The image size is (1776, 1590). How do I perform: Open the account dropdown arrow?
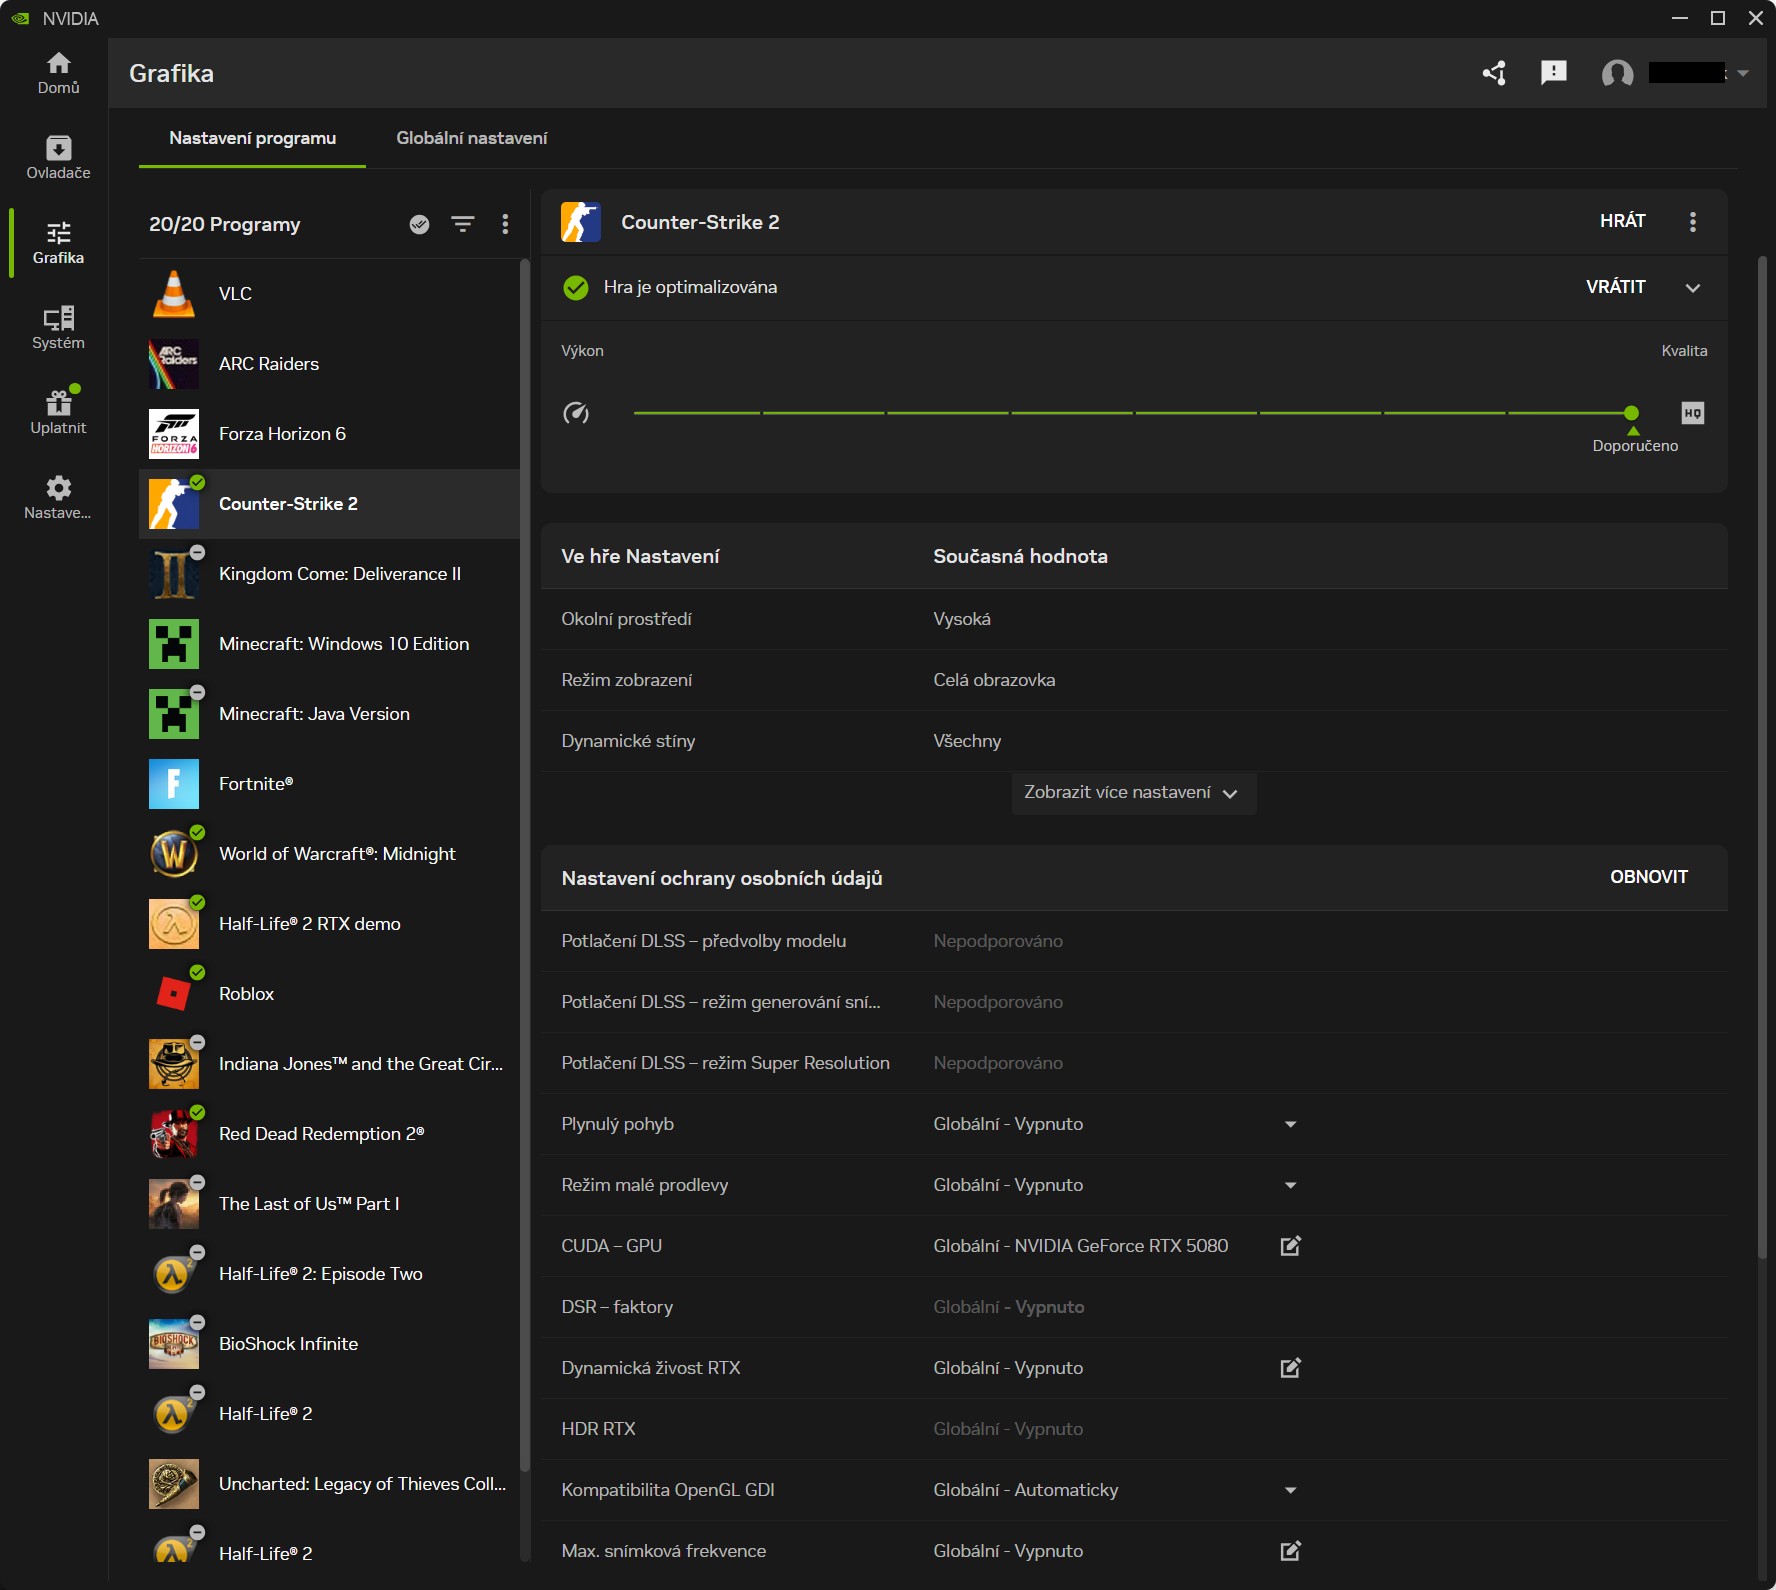1743,73
